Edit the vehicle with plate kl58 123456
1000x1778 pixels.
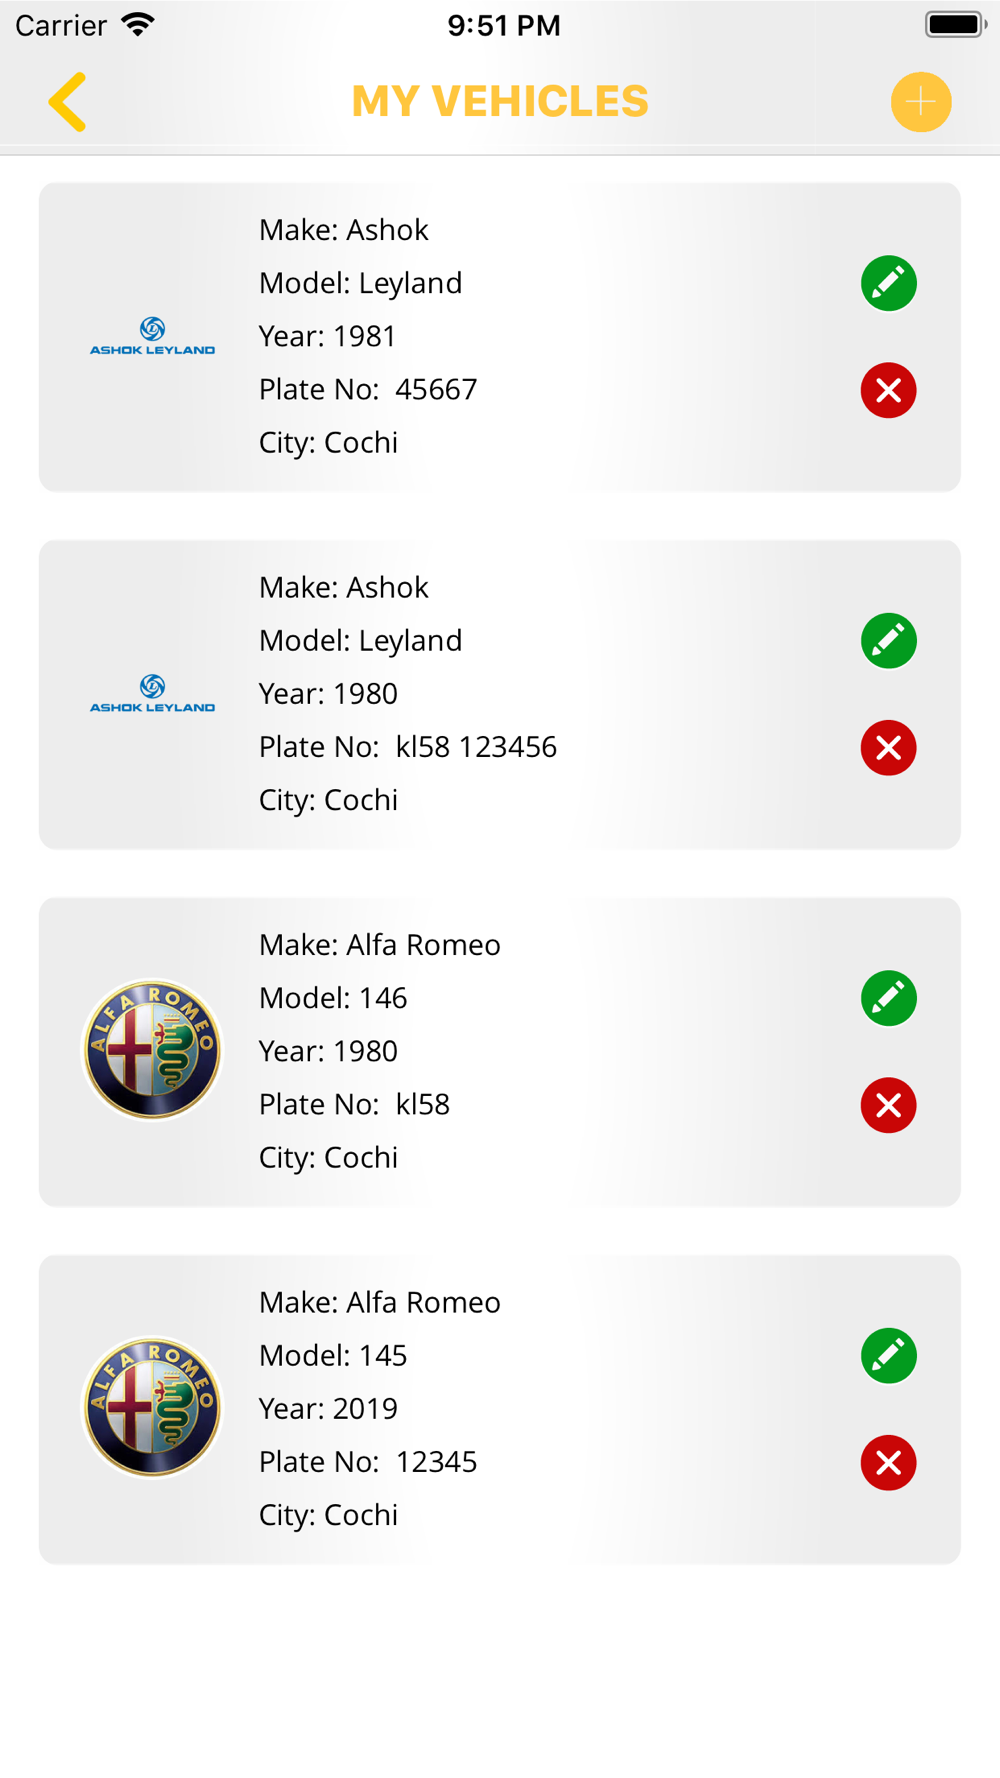[x=888, y=640]
